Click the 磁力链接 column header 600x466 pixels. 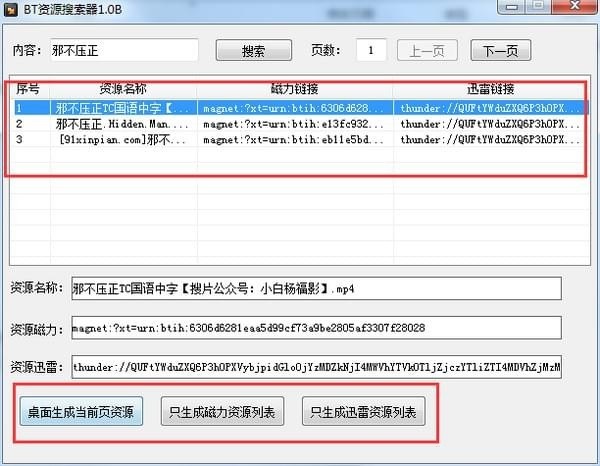pos(293,88)
